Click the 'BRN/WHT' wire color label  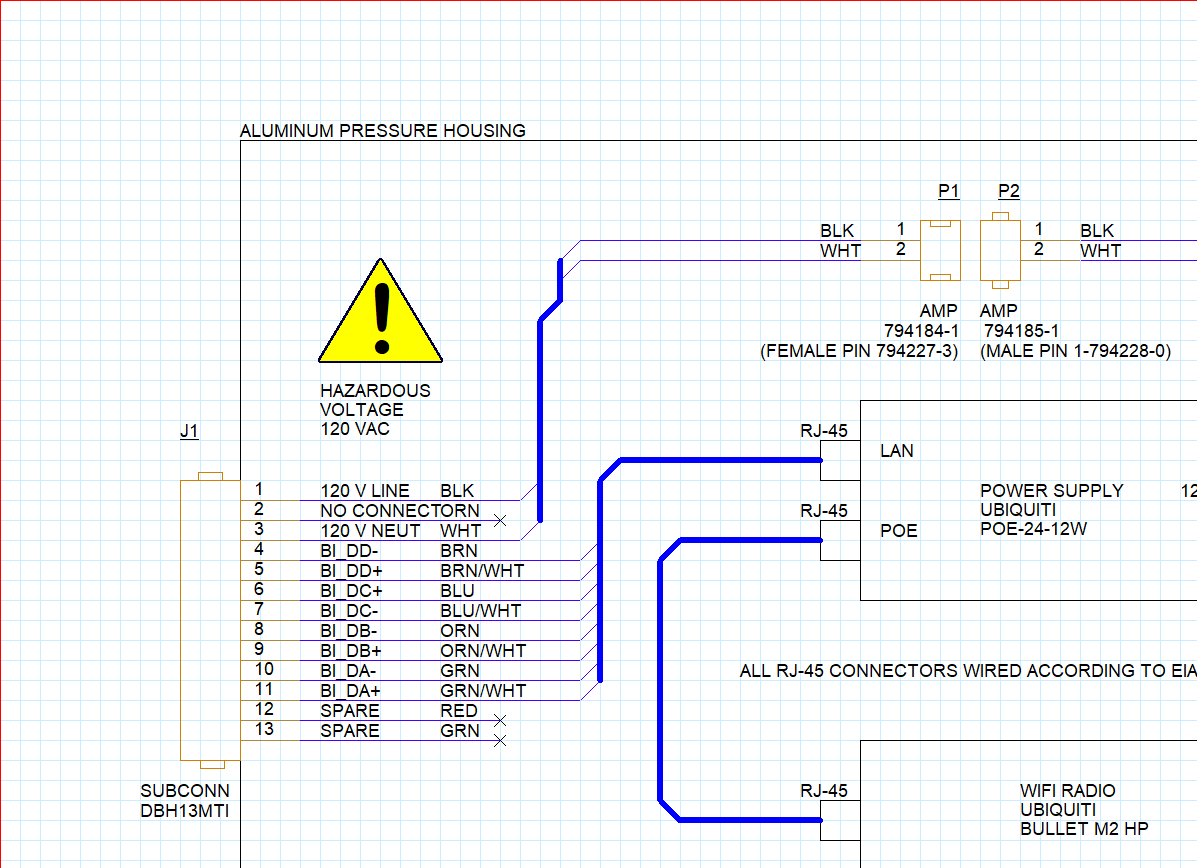482,570
